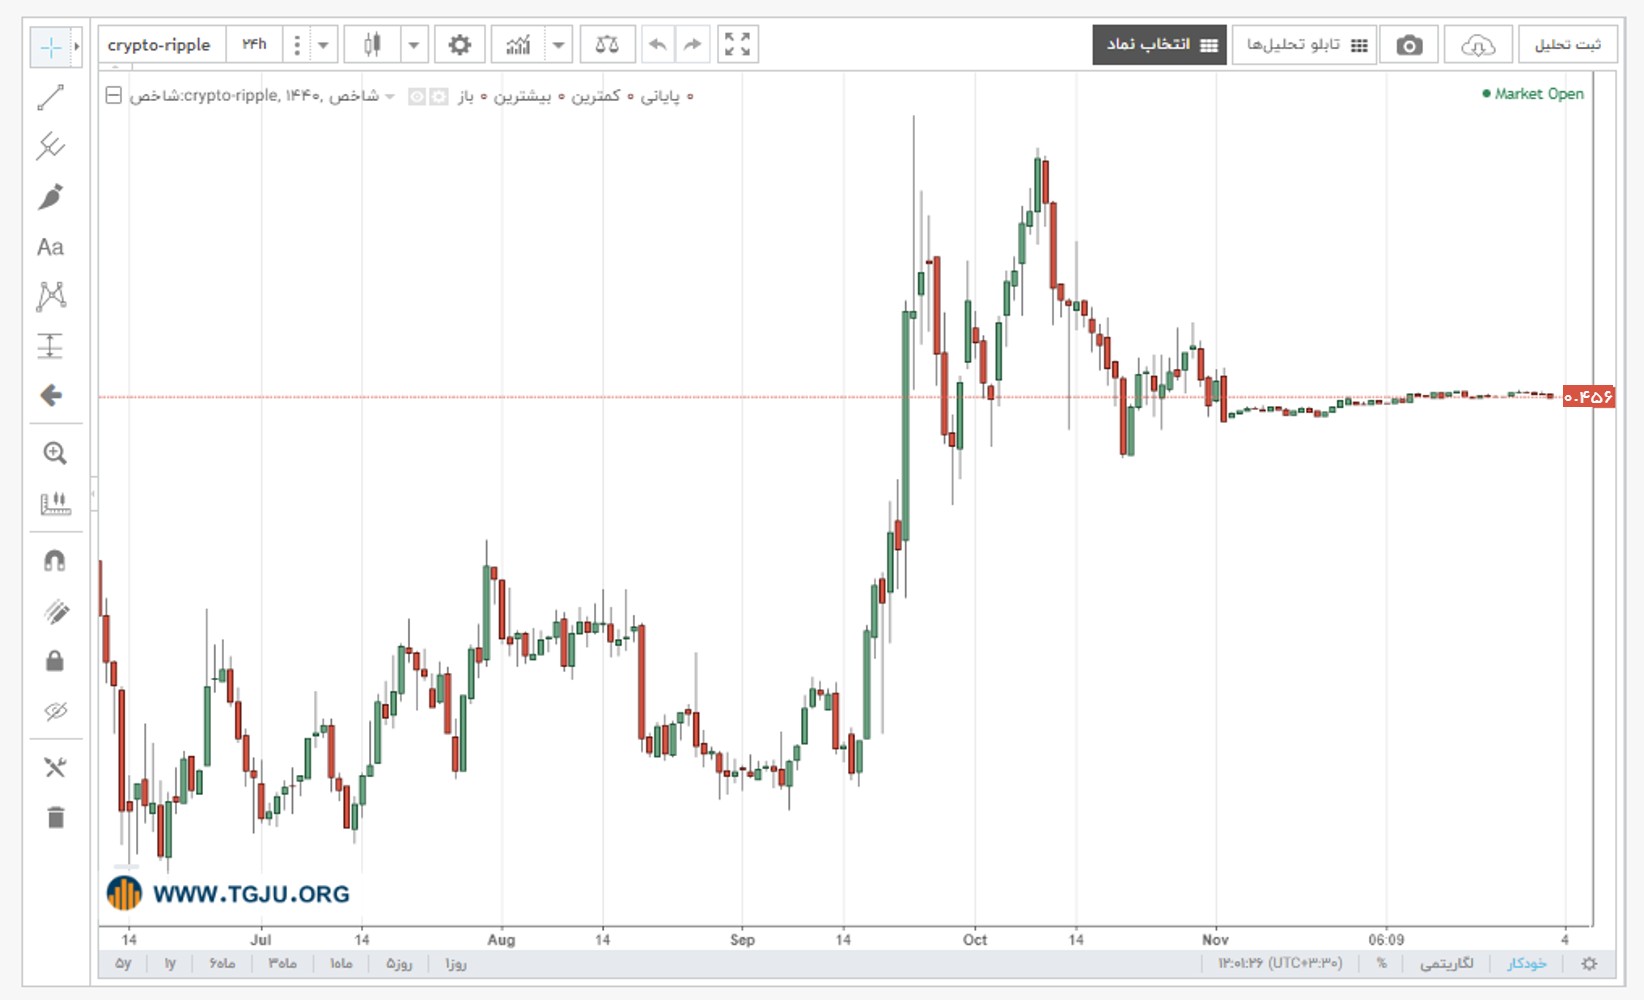This screenshot has width=1644, height=1000.
Task: Hide all drawing tools eye icon
Action: tap(55, 711)
